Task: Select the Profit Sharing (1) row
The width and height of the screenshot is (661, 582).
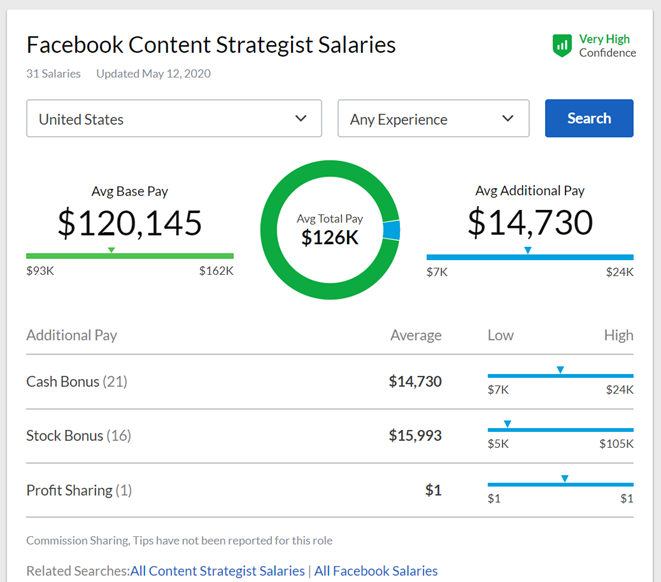Action: click(x=79, y=490)
